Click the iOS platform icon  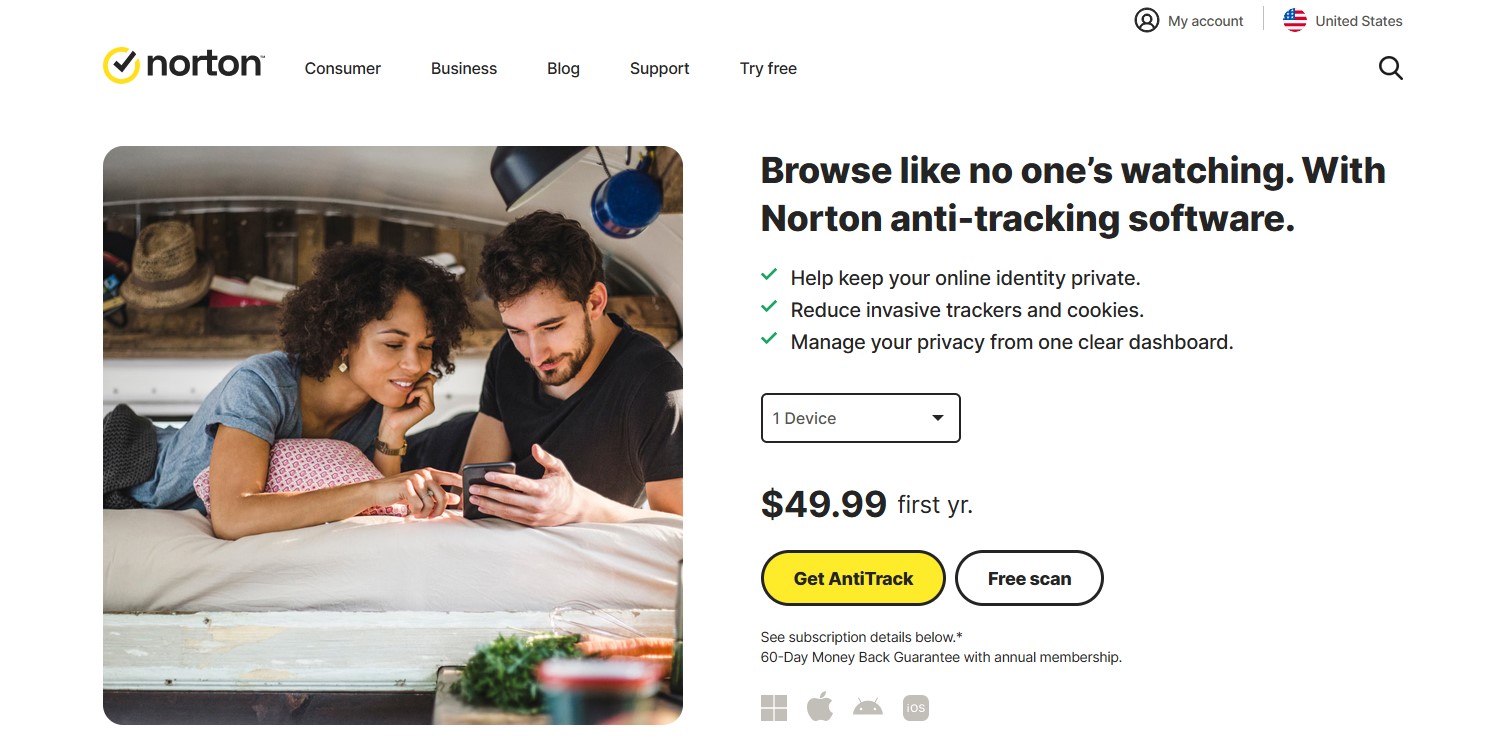coord(915,708)
